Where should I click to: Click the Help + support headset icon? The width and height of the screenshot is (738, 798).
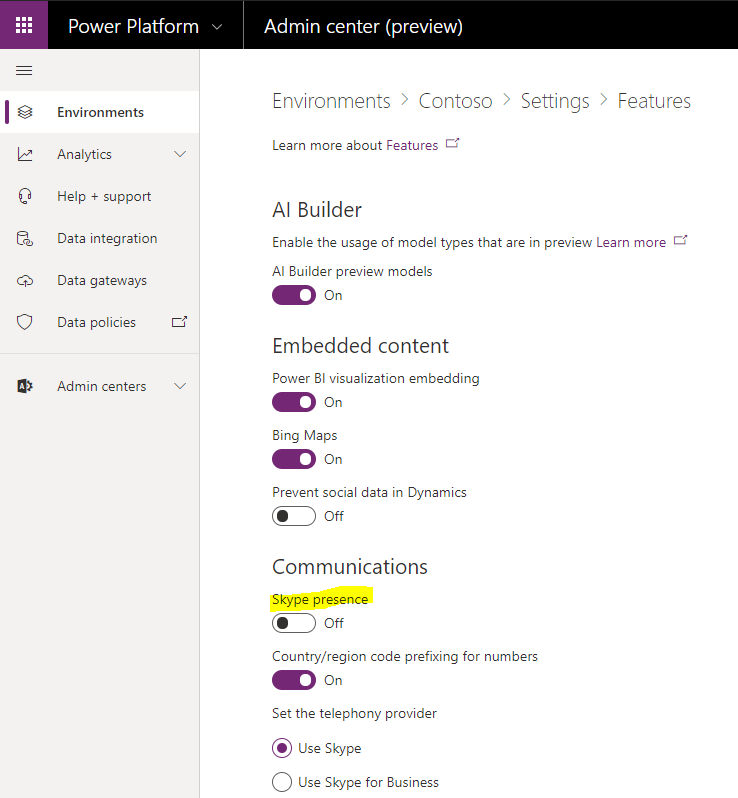tap(25, 196)
